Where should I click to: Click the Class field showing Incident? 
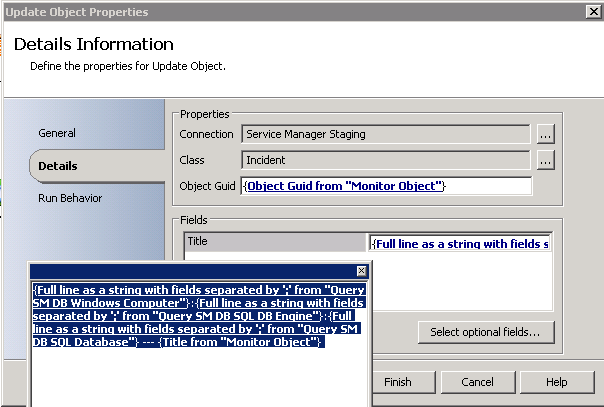point(386,160)
